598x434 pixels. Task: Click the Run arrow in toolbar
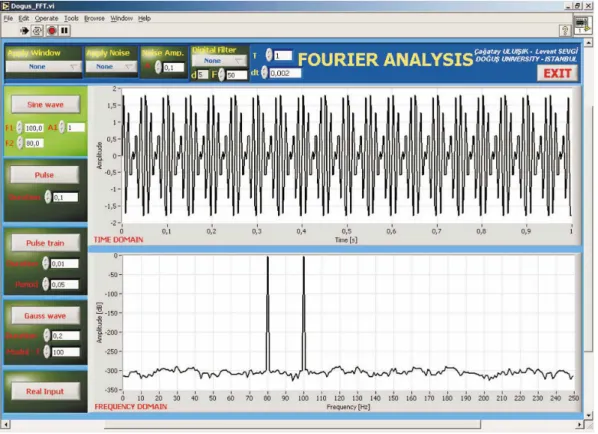click(25, 31)
